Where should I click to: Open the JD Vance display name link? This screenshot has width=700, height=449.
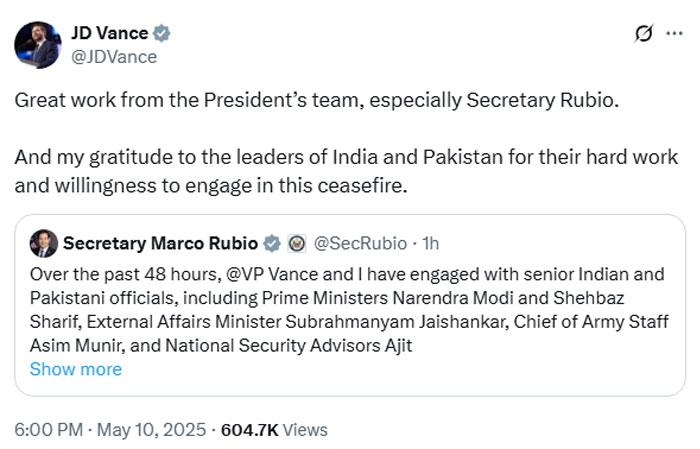click(x=110, y=33)
